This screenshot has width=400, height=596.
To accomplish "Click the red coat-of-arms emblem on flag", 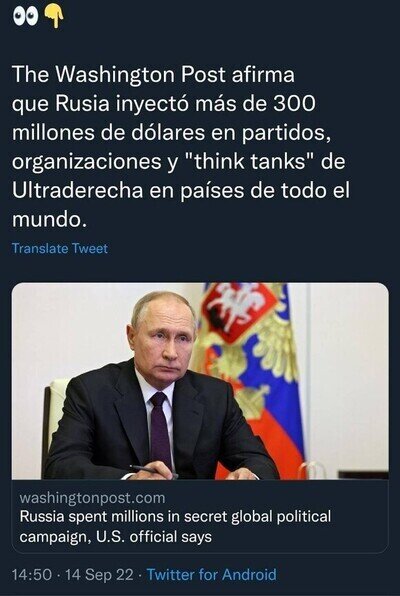I will tap(238, 311).
